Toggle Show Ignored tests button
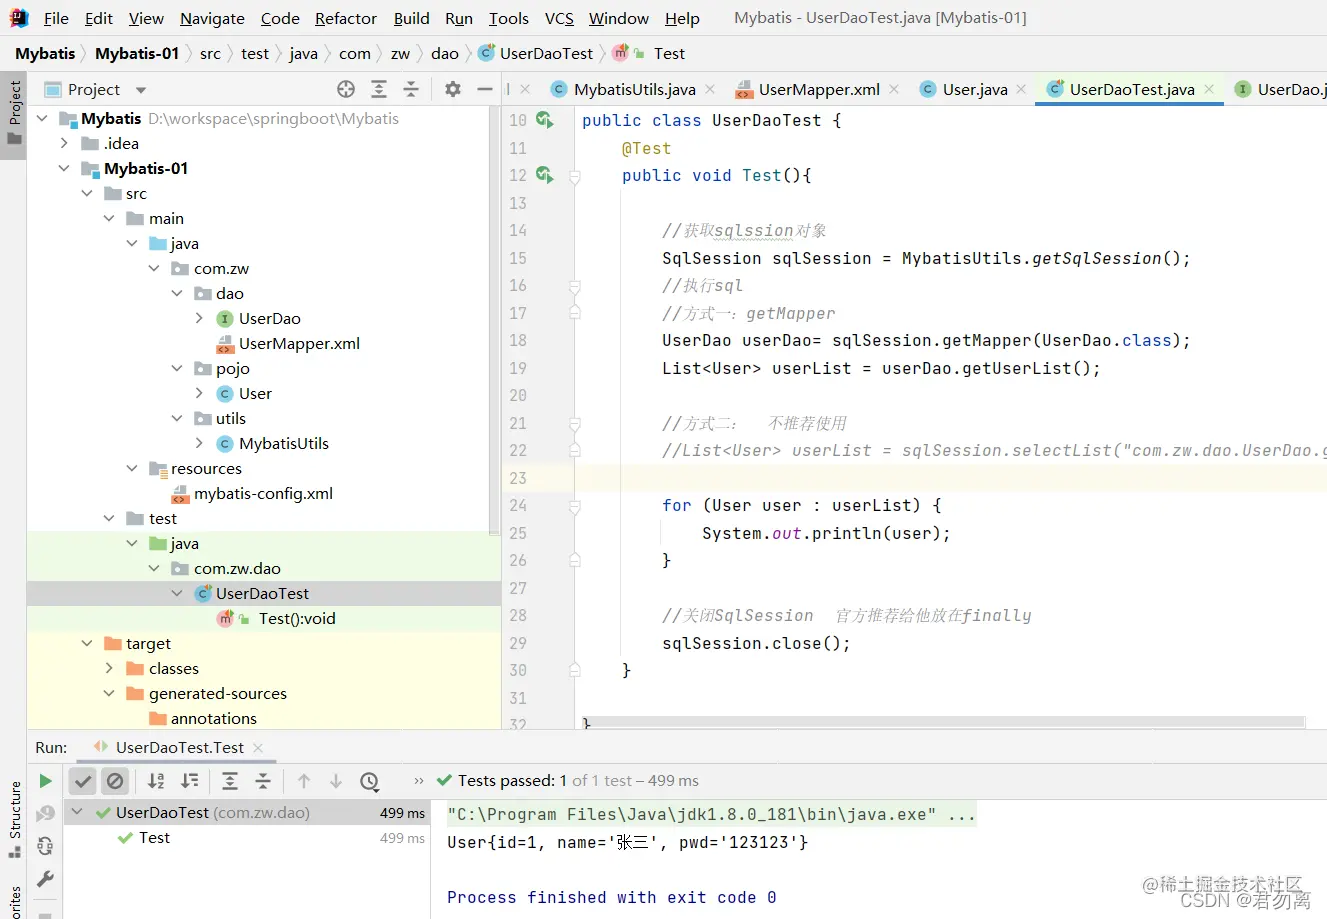1327x919 pixels. pyautogui.click(x=115, y=781)
